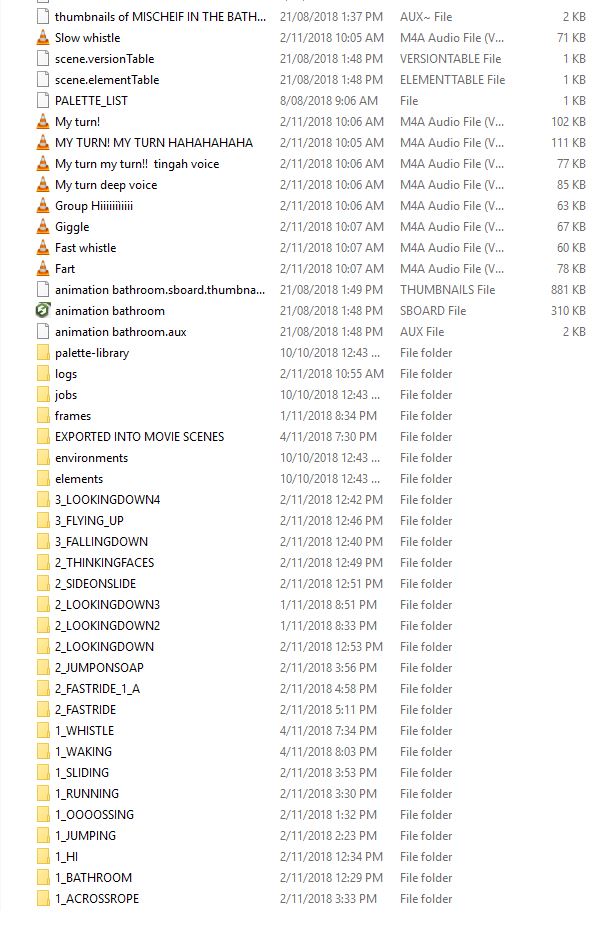Click the VLC icon beside Slow whistle

(x=43, y=38)
